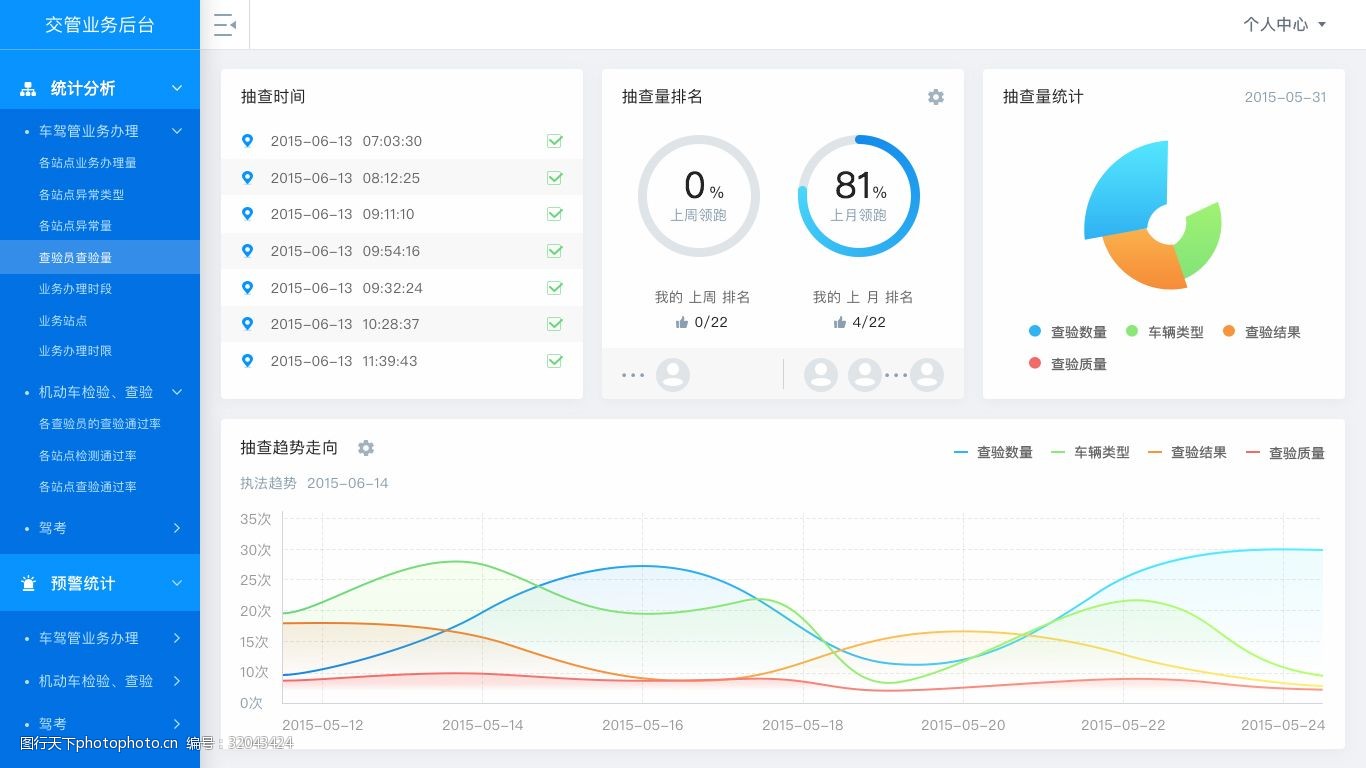
Task: Open the 个人中心 dropdown
Action: 1285,24
